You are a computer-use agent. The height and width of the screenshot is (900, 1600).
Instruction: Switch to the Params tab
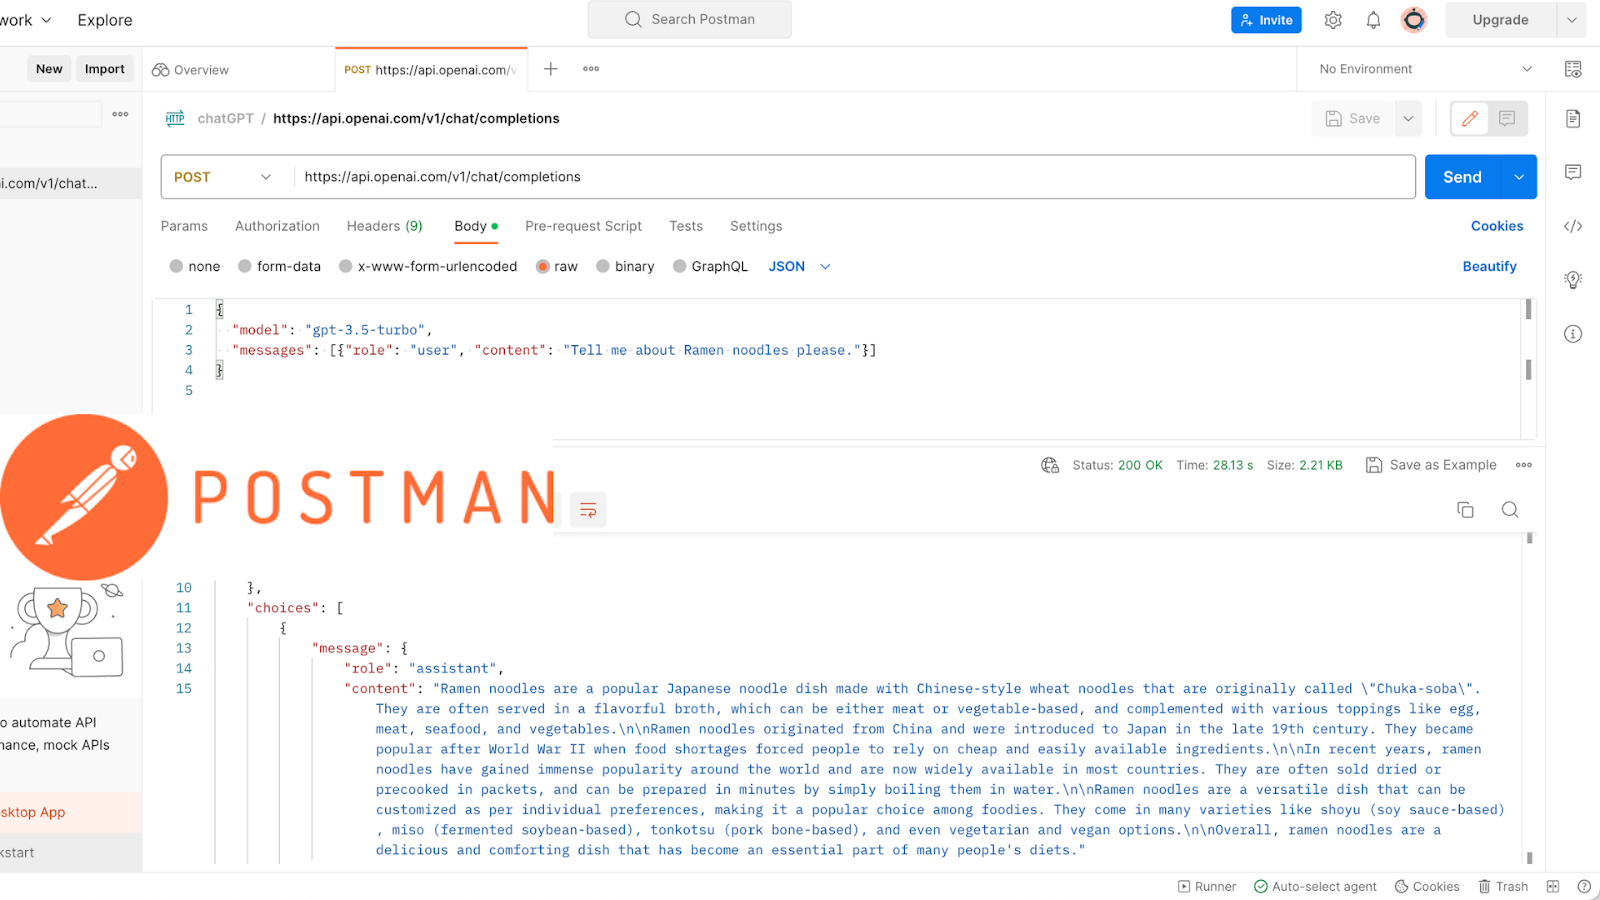pyautogui.click(x=184, y=226)
